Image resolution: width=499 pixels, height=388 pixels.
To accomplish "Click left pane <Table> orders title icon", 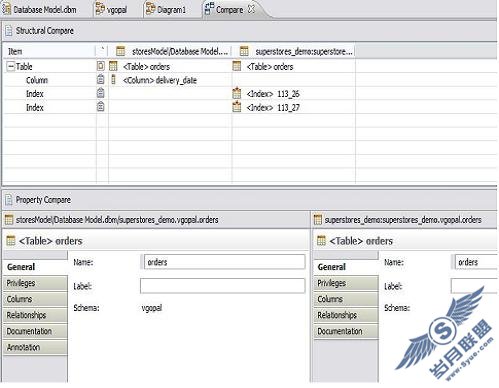I will [x=11, y=240].
